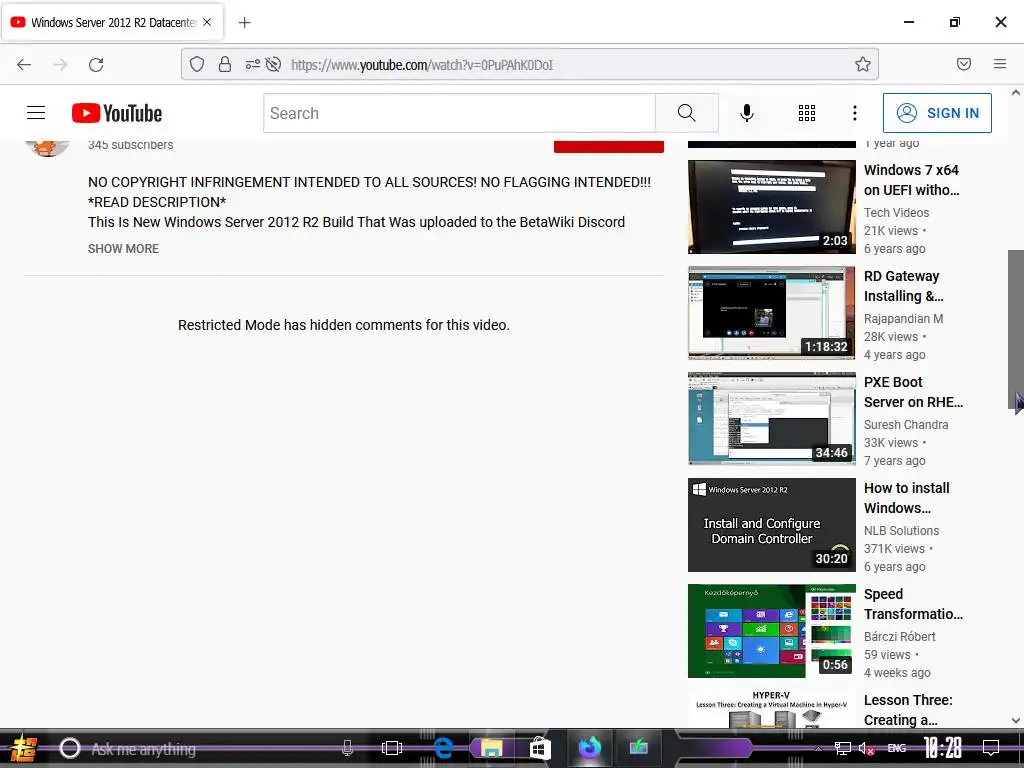1024x768 pixels.
Task: Click the SIGN IN button
Action: (x=937, y=113)
